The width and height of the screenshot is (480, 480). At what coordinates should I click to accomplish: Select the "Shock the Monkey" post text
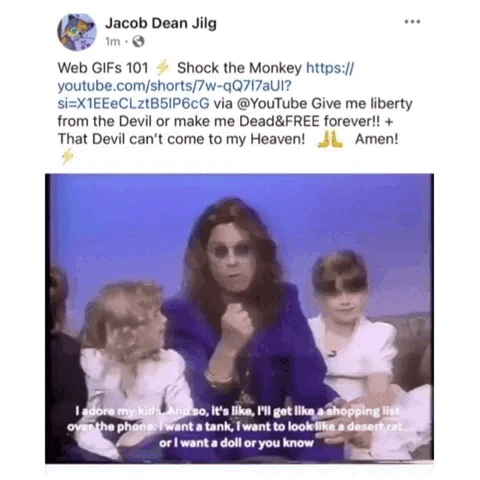pyautogui.click(x=239, y=68)
